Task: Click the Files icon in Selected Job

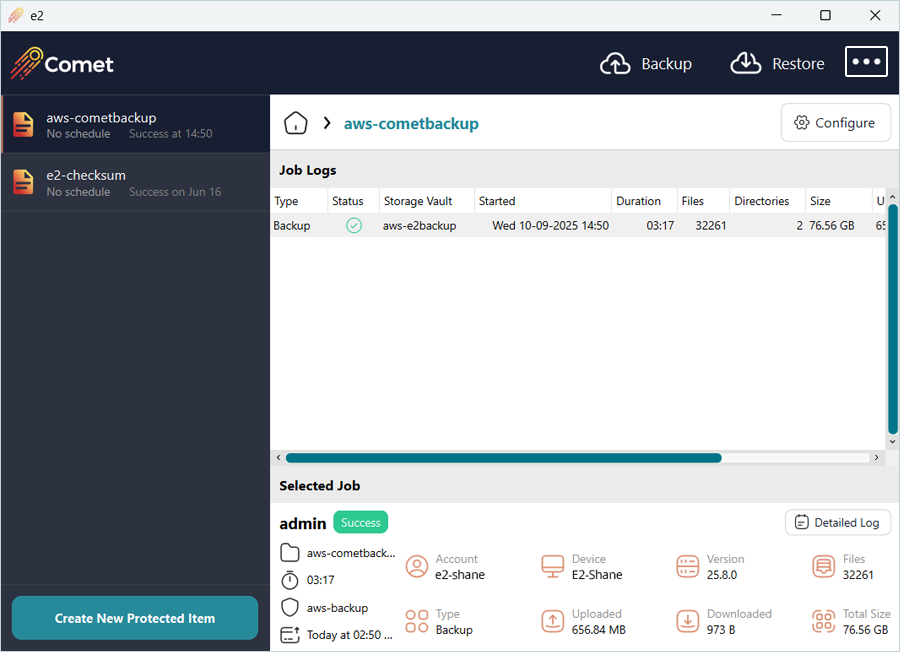Action: 824,566
